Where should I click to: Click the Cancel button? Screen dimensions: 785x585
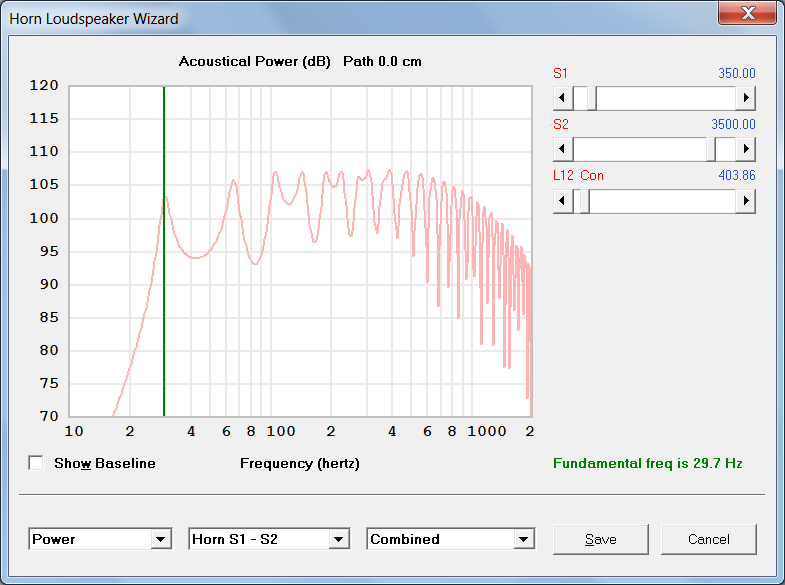tap(708, 539)
